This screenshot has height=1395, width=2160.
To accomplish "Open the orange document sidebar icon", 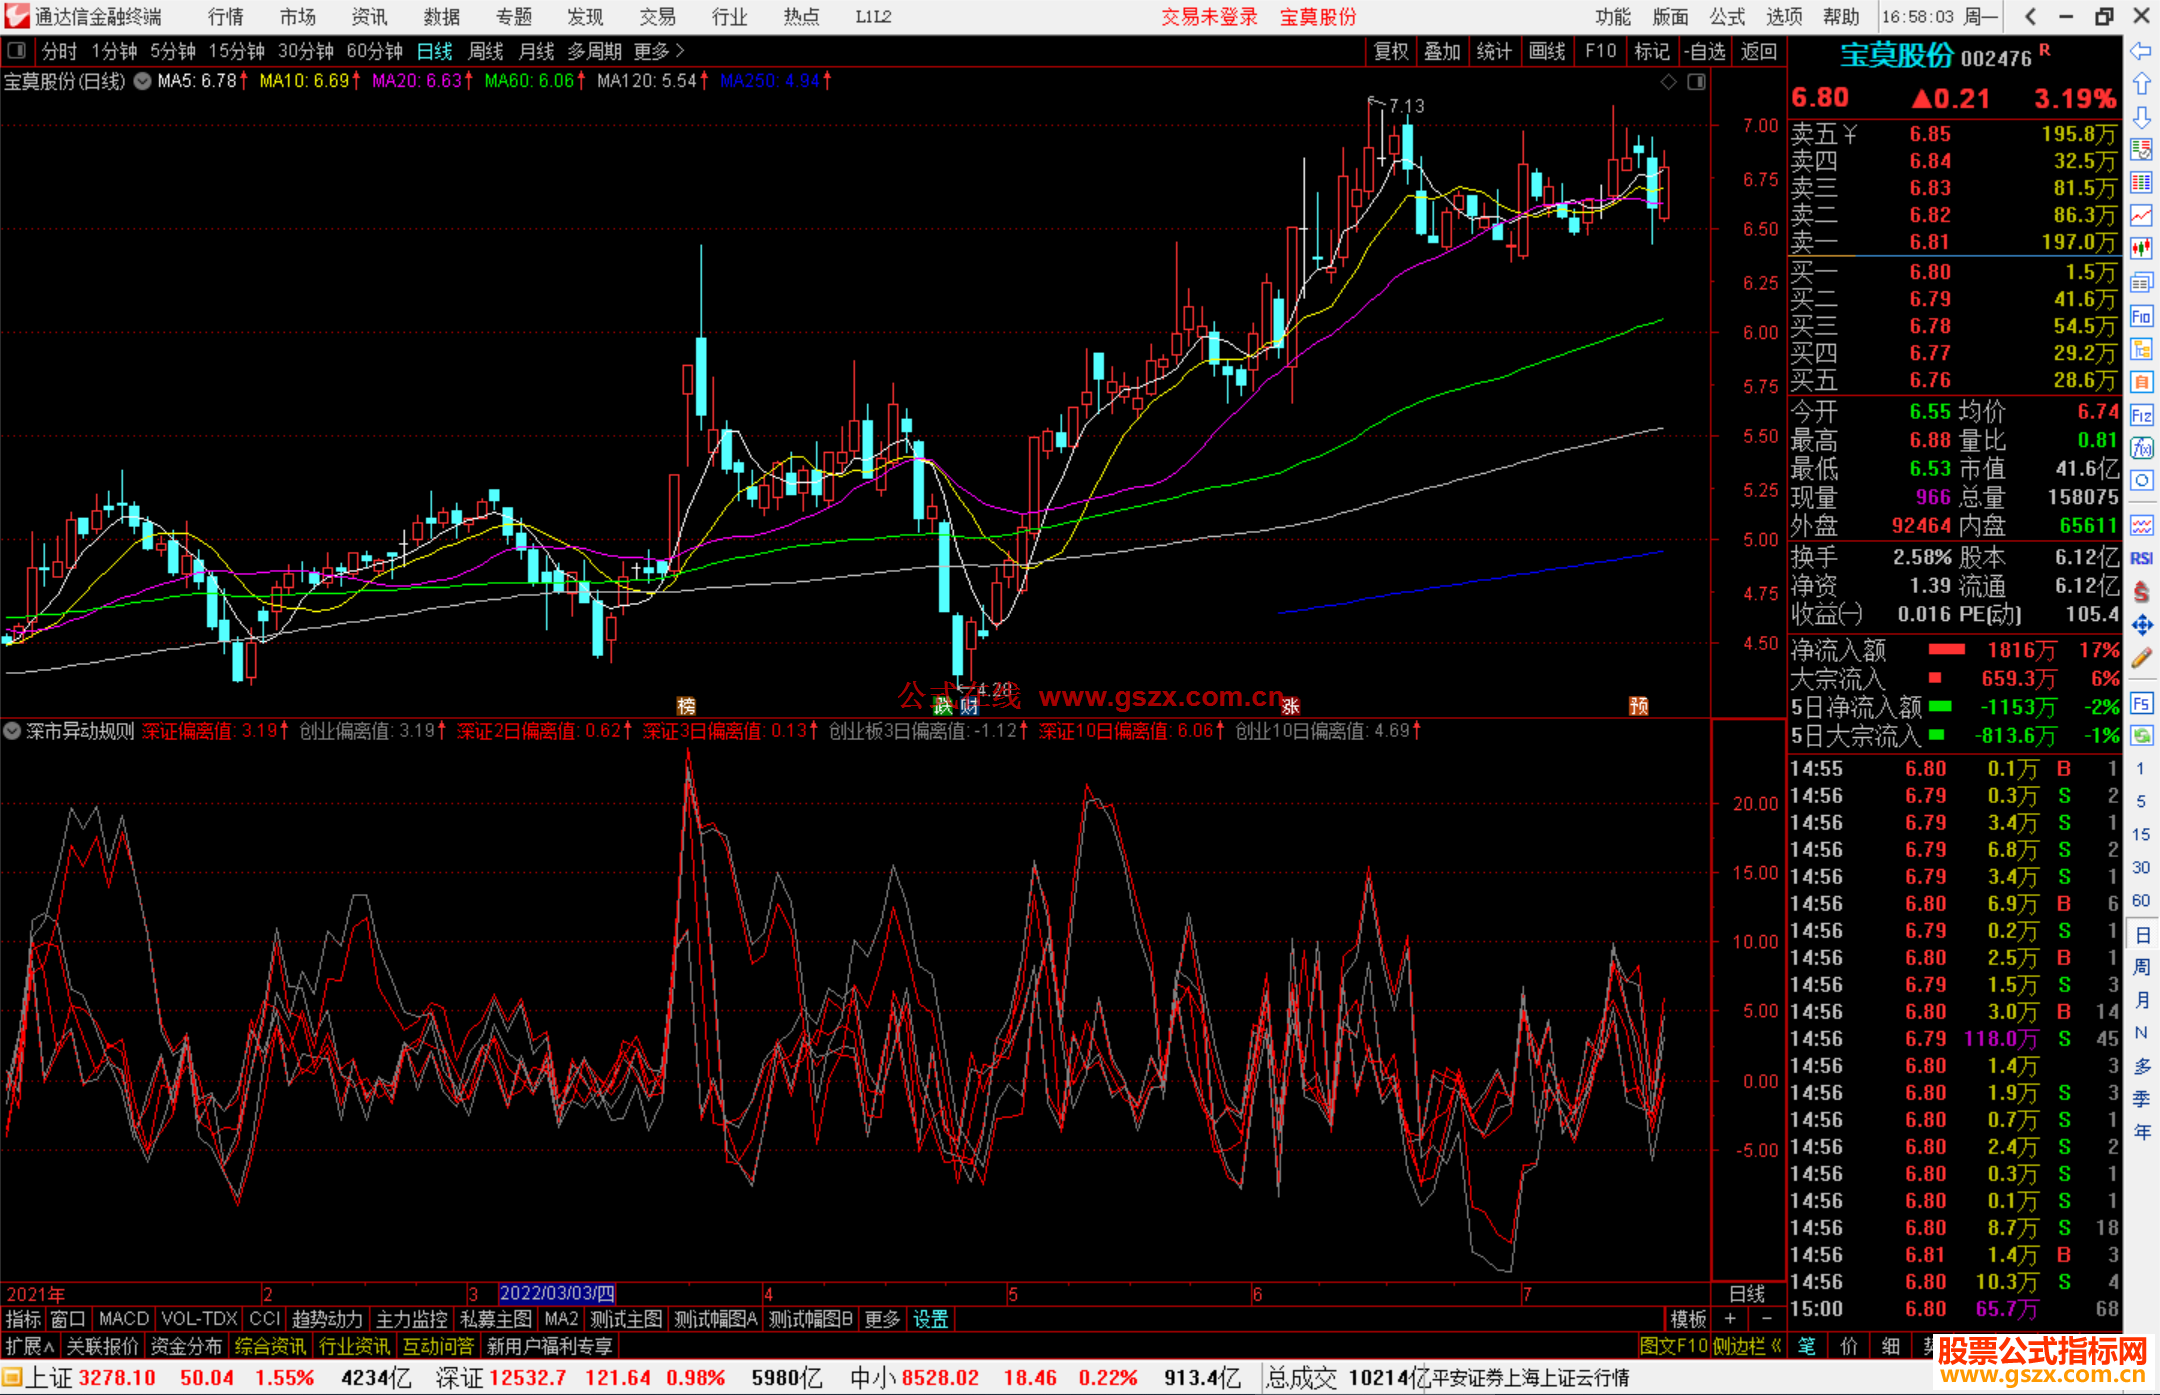I will tap(2141, 382).
